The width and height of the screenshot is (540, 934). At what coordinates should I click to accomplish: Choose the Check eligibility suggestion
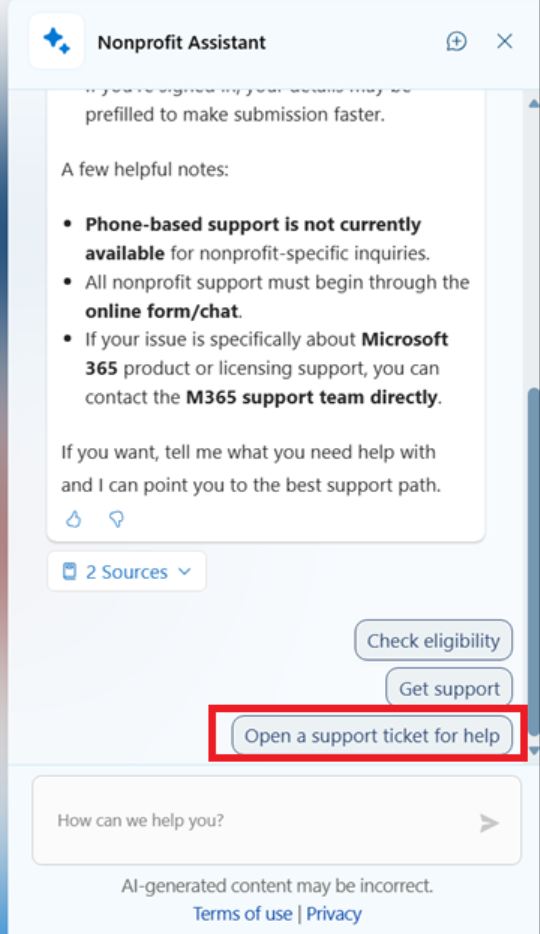pyautogui.click(x=433, y=640)
